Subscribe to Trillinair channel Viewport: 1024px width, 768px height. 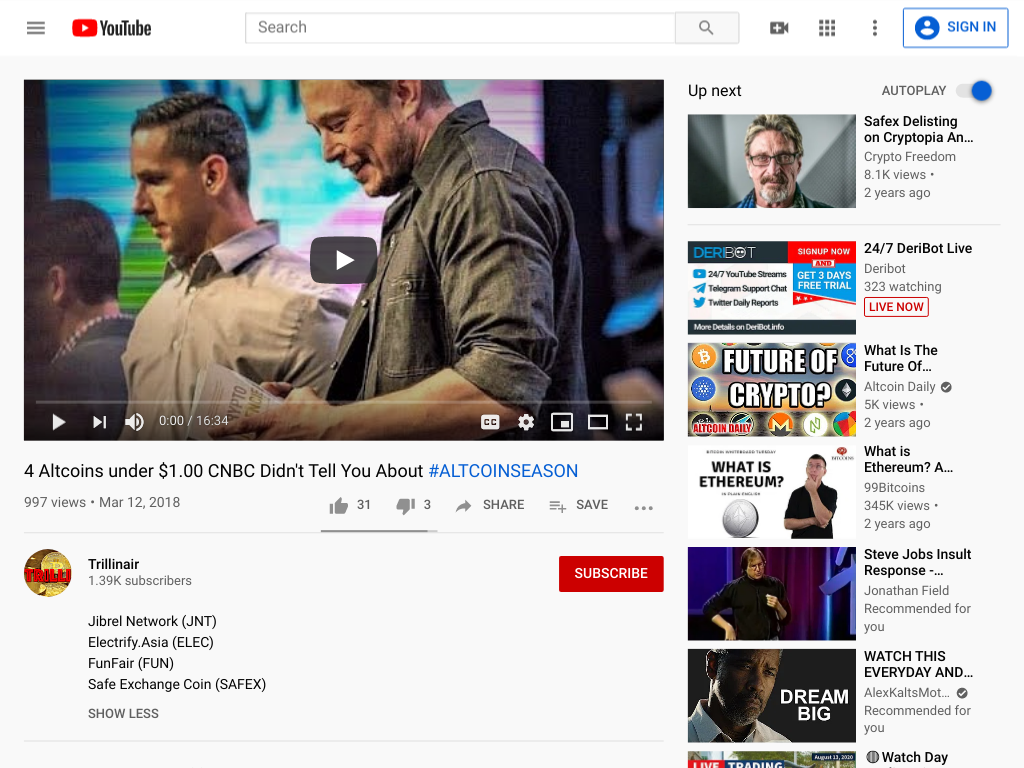pos(611,573)
